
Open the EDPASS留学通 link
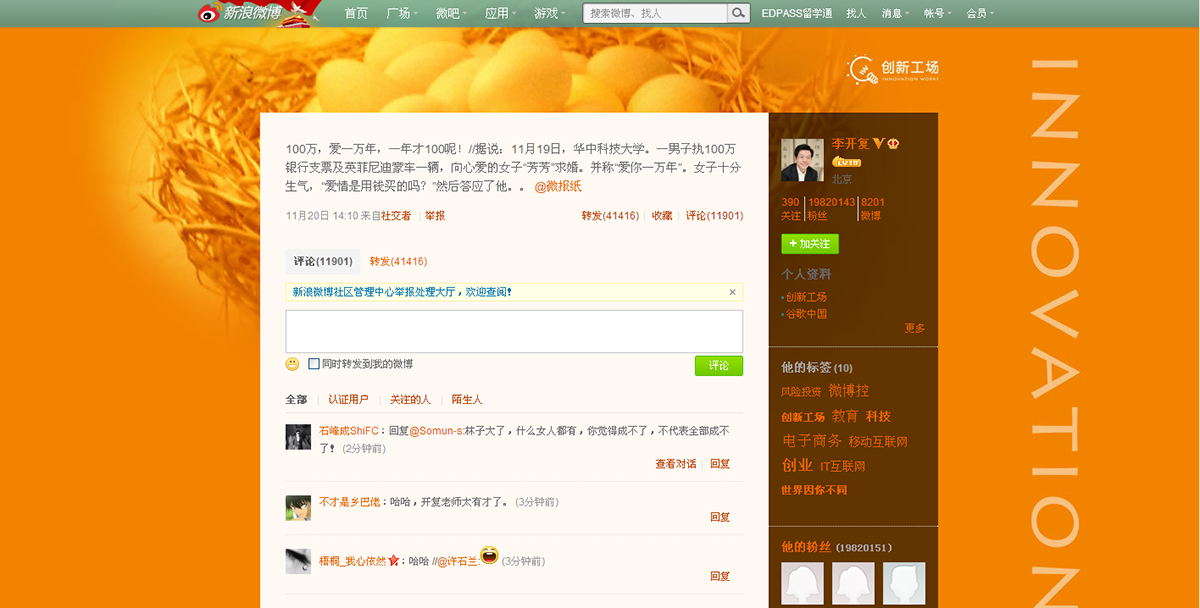coord(797,13)
